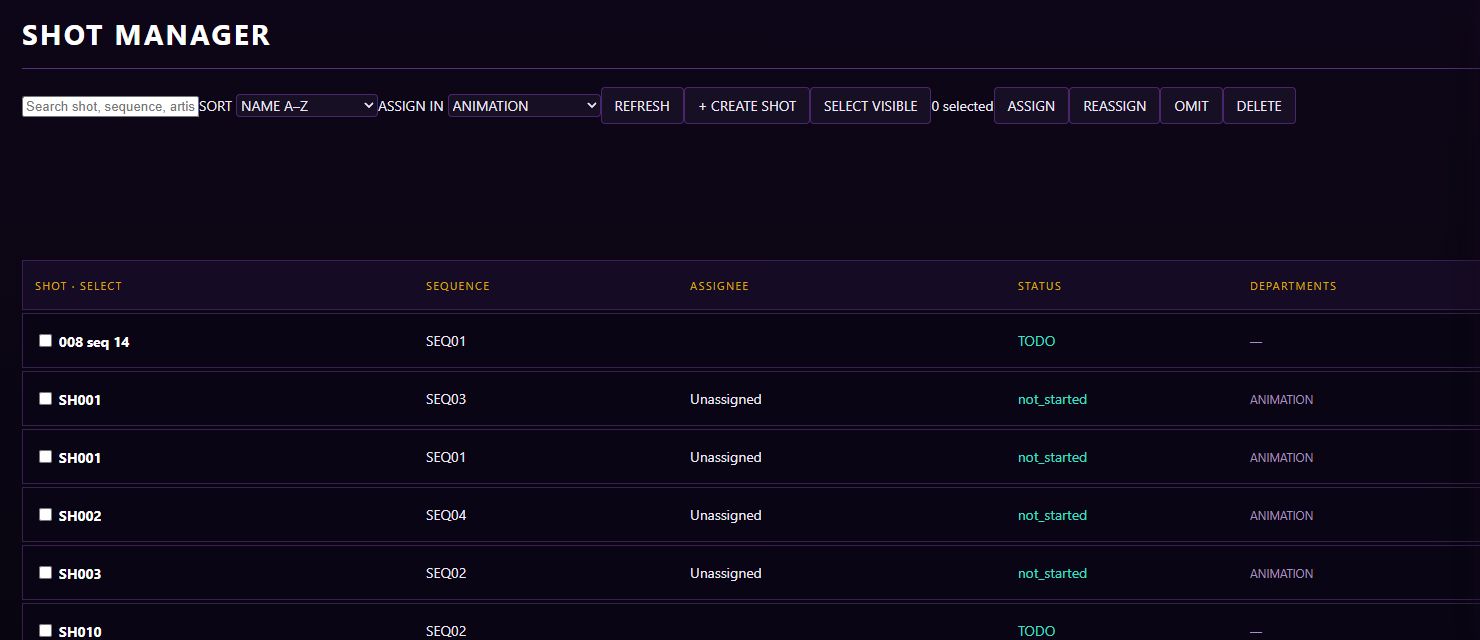Click the not_started status in SH003 row
The width and height of the screenshot is (1480, 640).
tap(1052, 573)
